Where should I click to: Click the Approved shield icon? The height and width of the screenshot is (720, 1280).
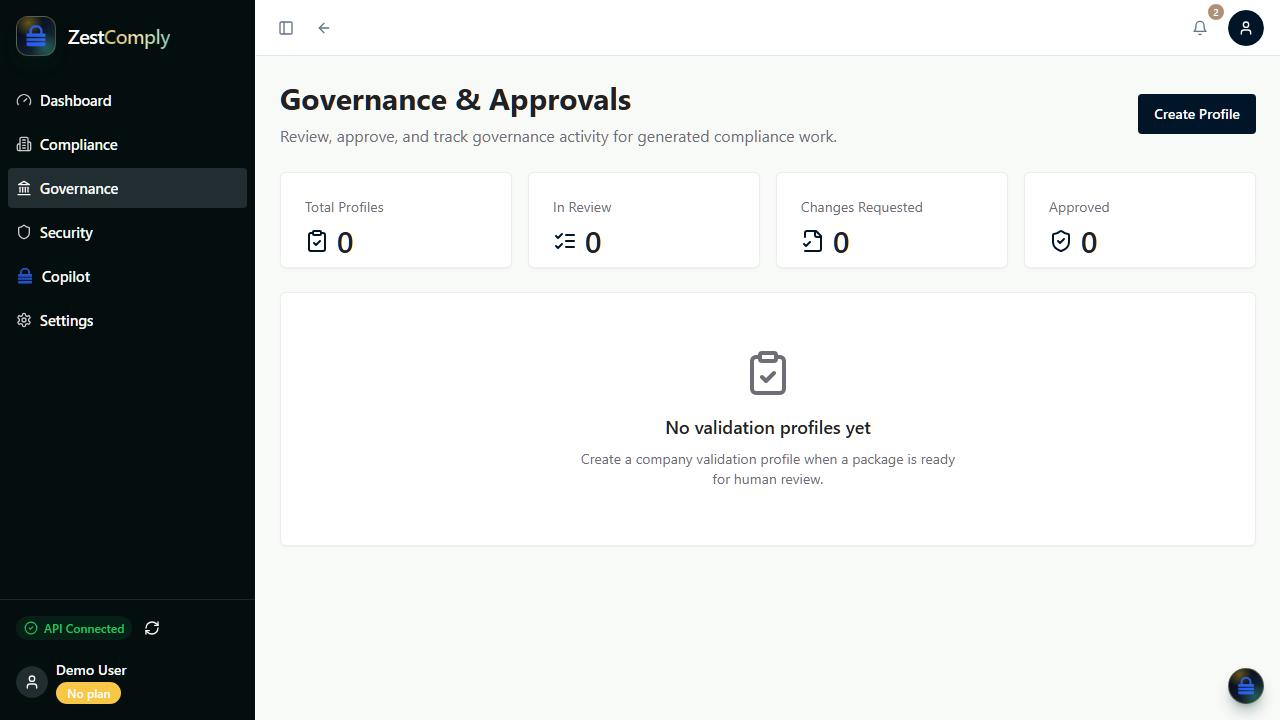[1061, 241]
